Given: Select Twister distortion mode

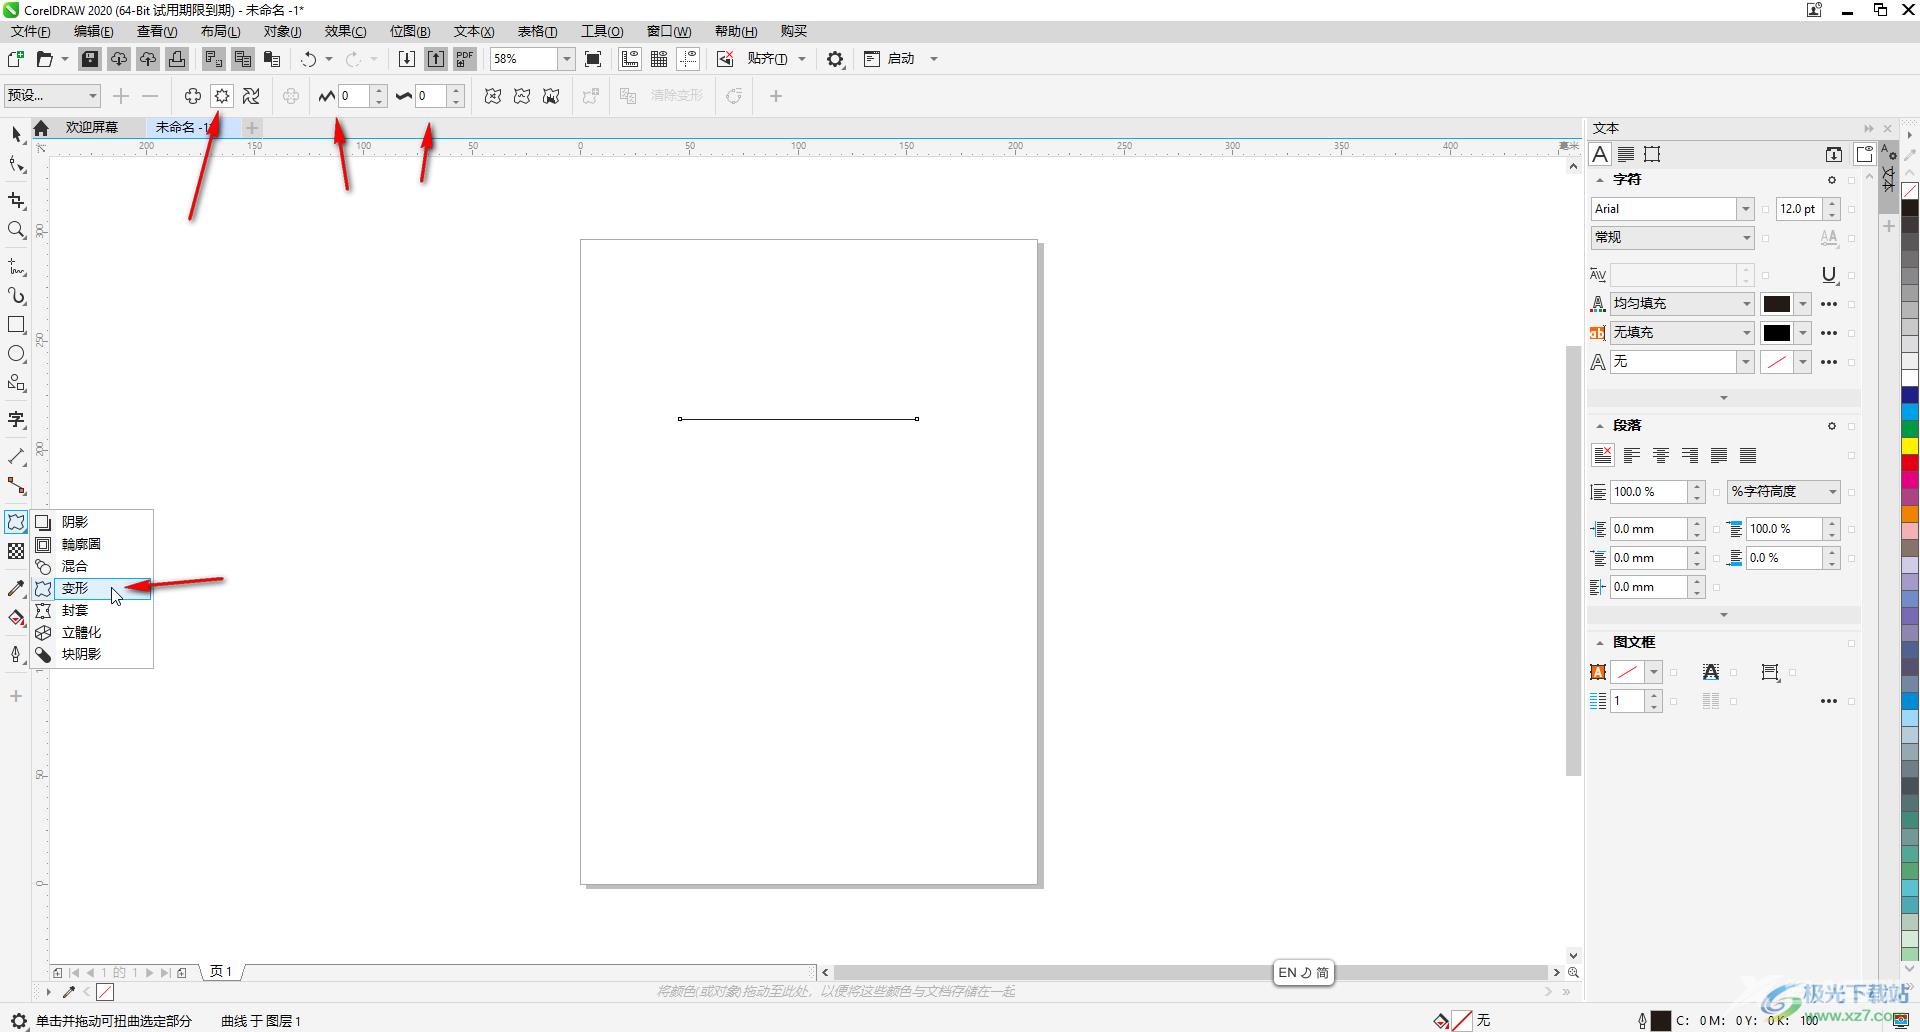Looking at the screenshot, I should click(251, 96).
